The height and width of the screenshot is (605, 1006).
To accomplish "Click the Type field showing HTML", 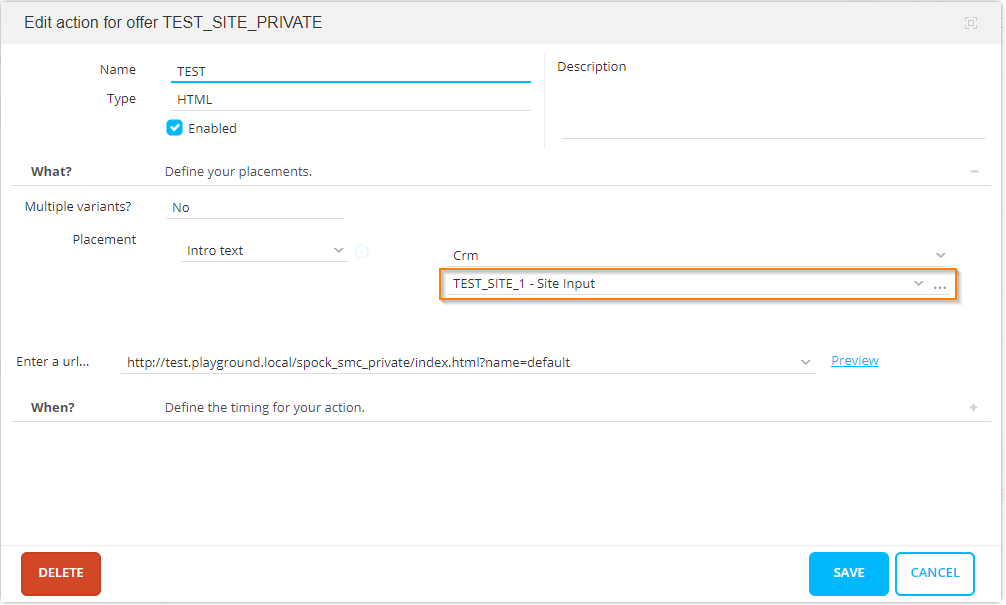I will click(x=350, y=99).
